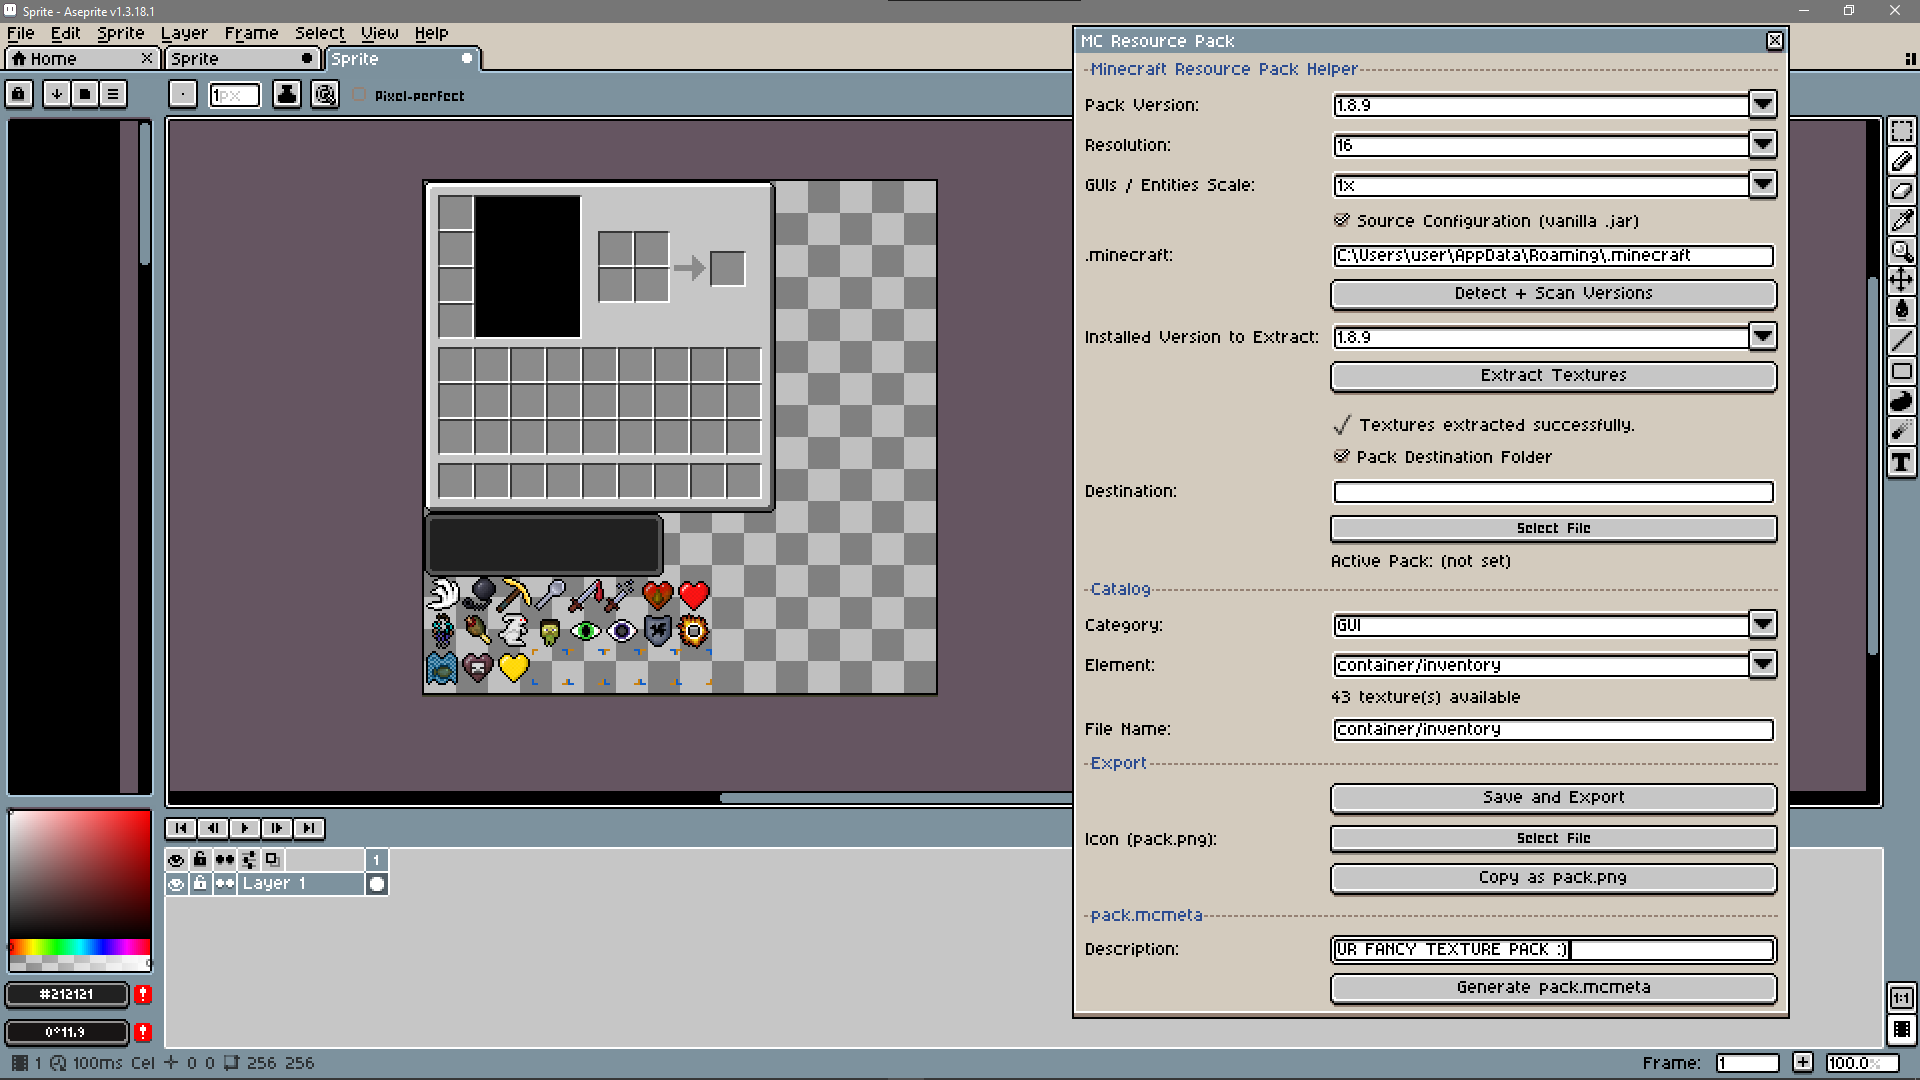Image resolution: width=1920 pixels, height=1080 pixels.
Task: Select the Blur tool
Action: 1901,431
